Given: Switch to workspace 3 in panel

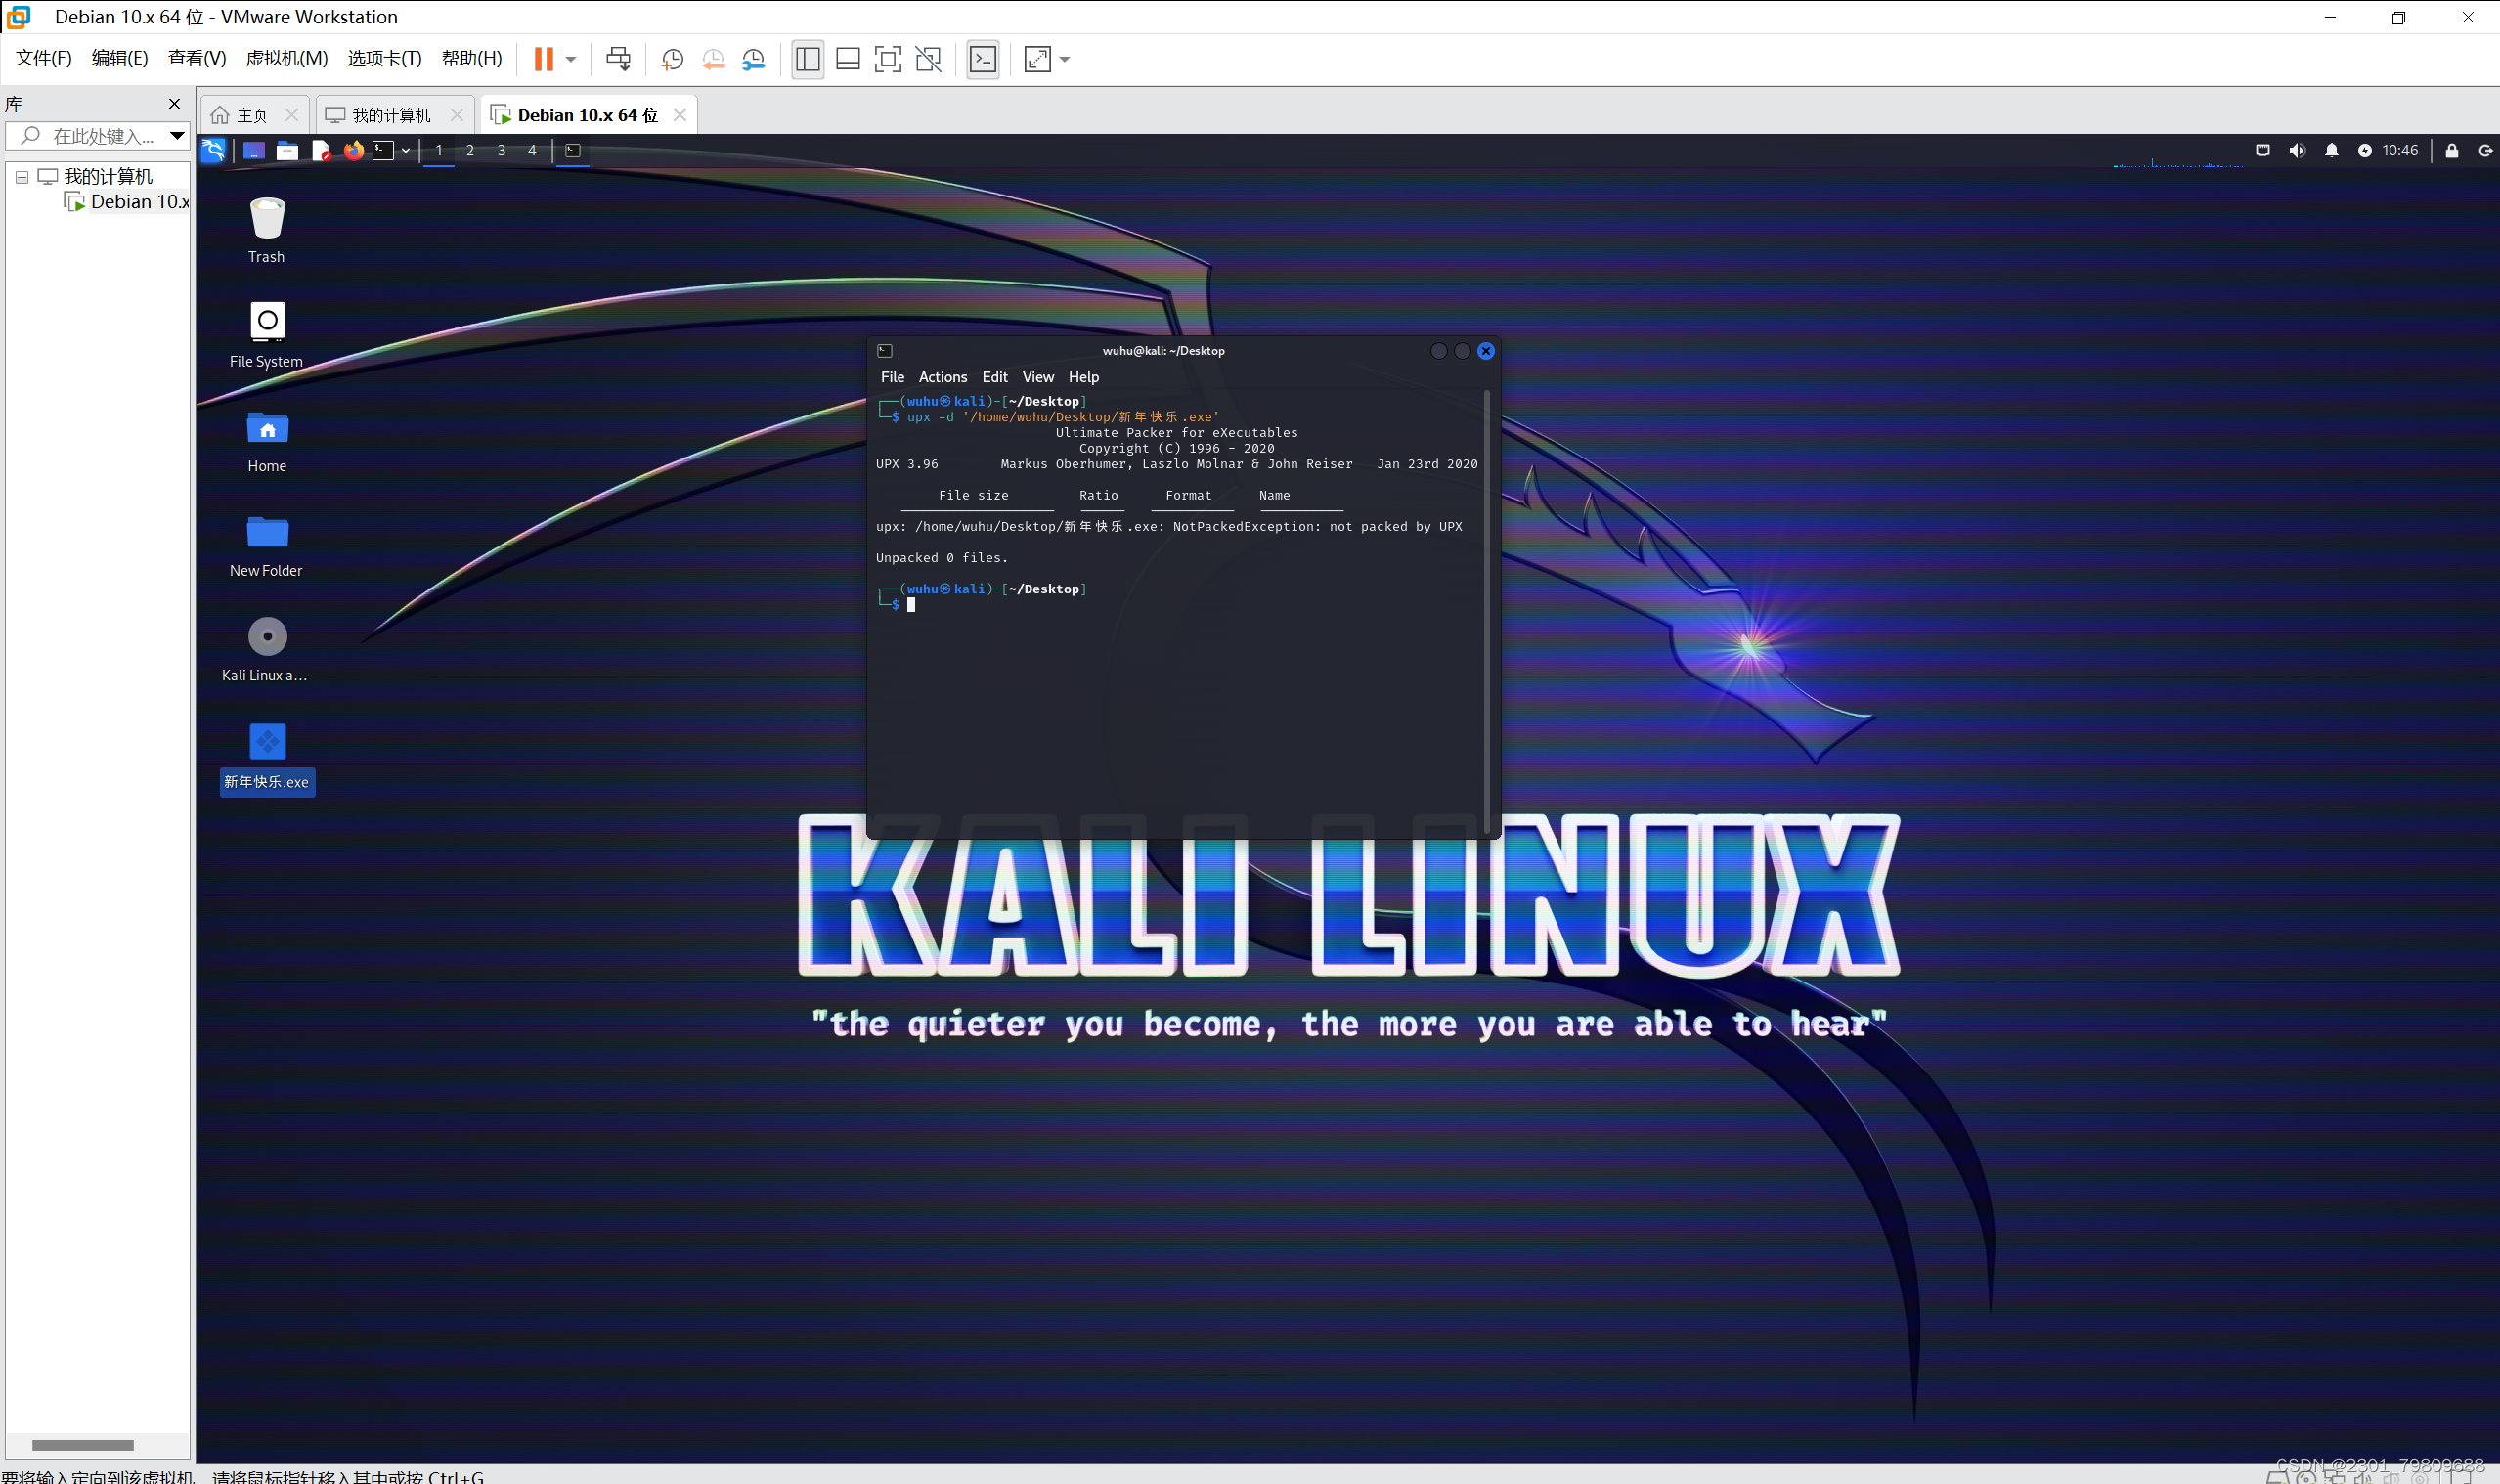Looking at the screenshot, I should [x=501, y=150].
